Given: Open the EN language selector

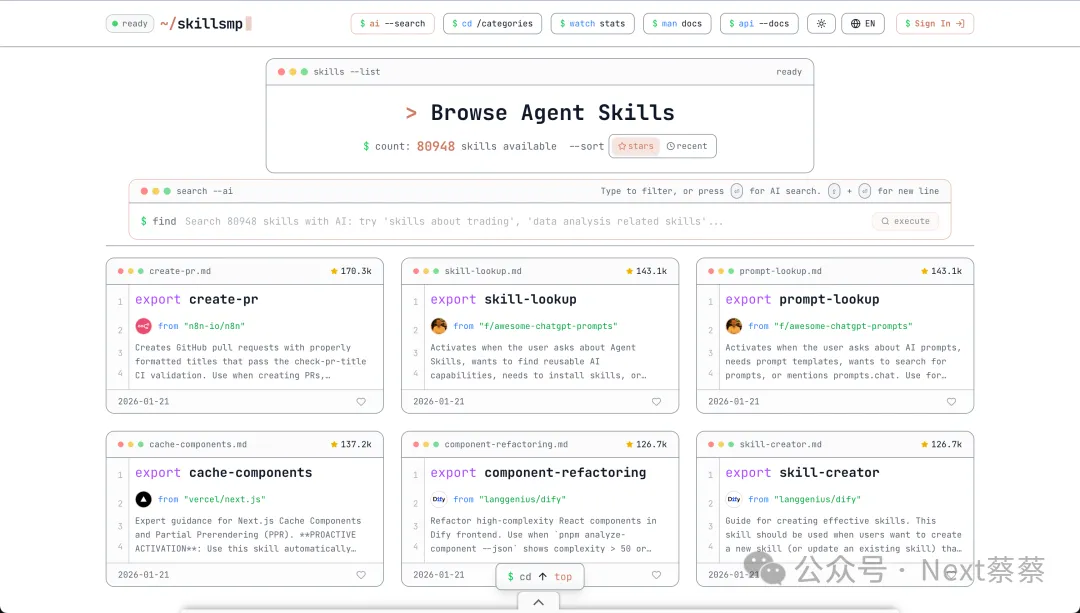Looking at the screenshot, I should [864, 24].
